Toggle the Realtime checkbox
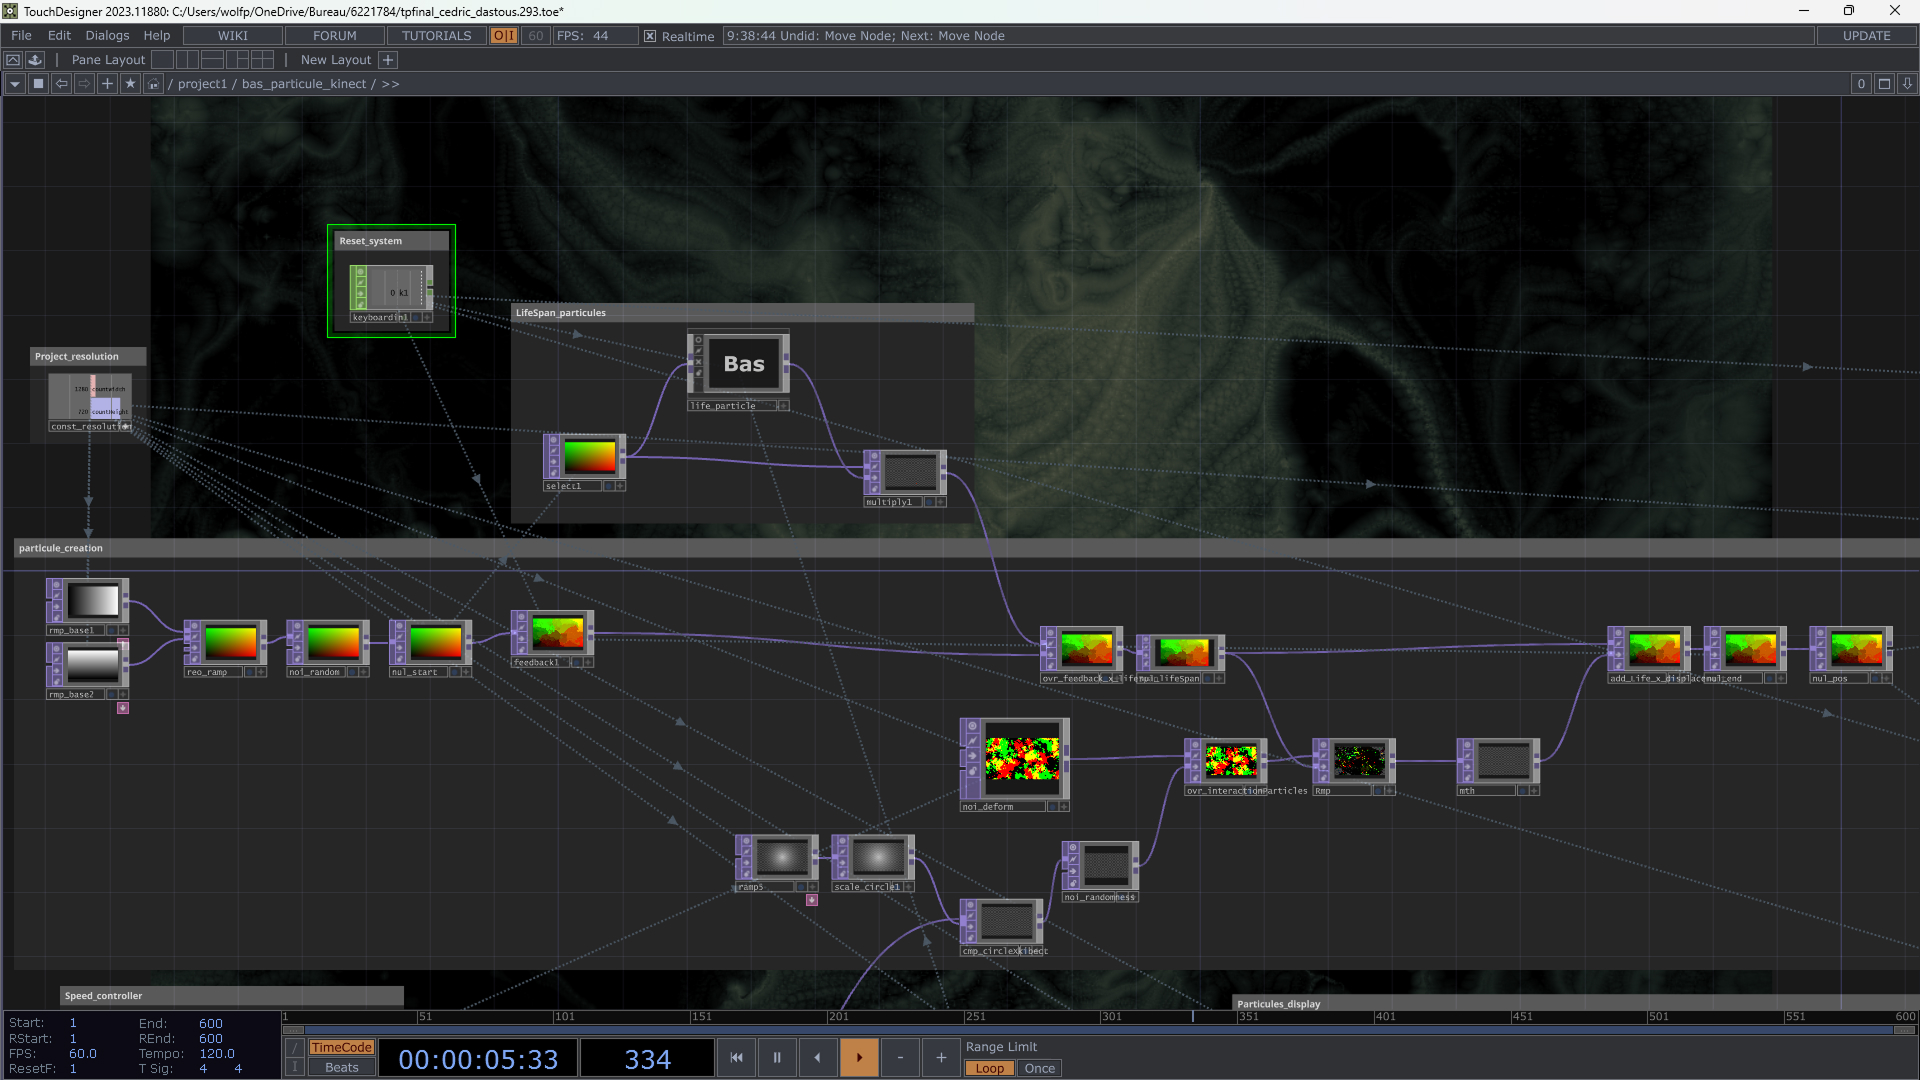This screenshot has width=1920, height=1080. [x=650, y=36]
